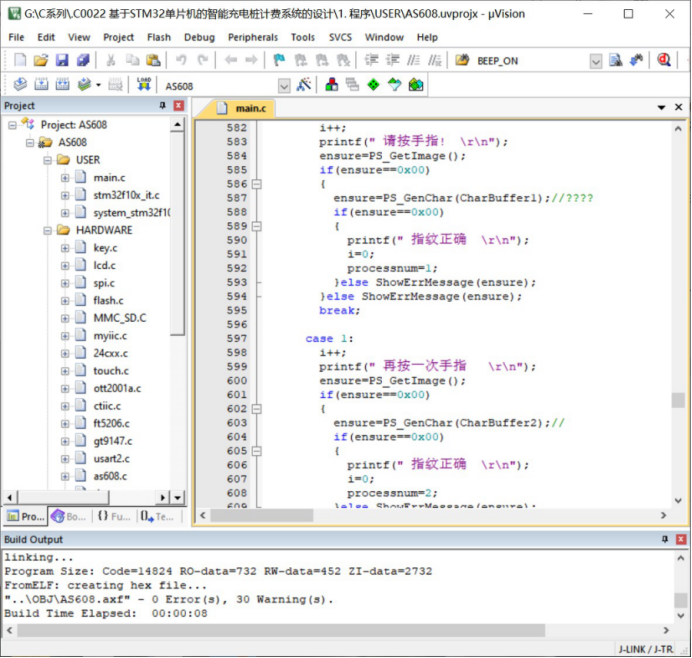Viewport: 692px width, 658px height.
Task: Select stm32f10x_it.c in project tree
Action: tap(126, 196)
